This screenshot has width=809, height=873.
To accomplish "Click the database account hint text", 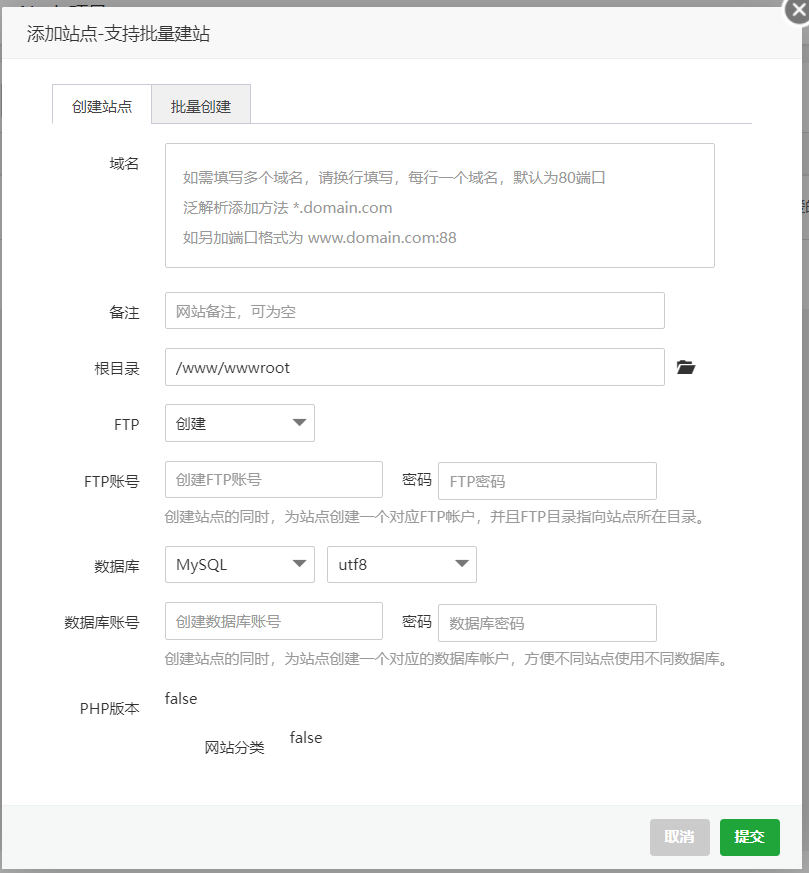I will click(x=447, y=659).
